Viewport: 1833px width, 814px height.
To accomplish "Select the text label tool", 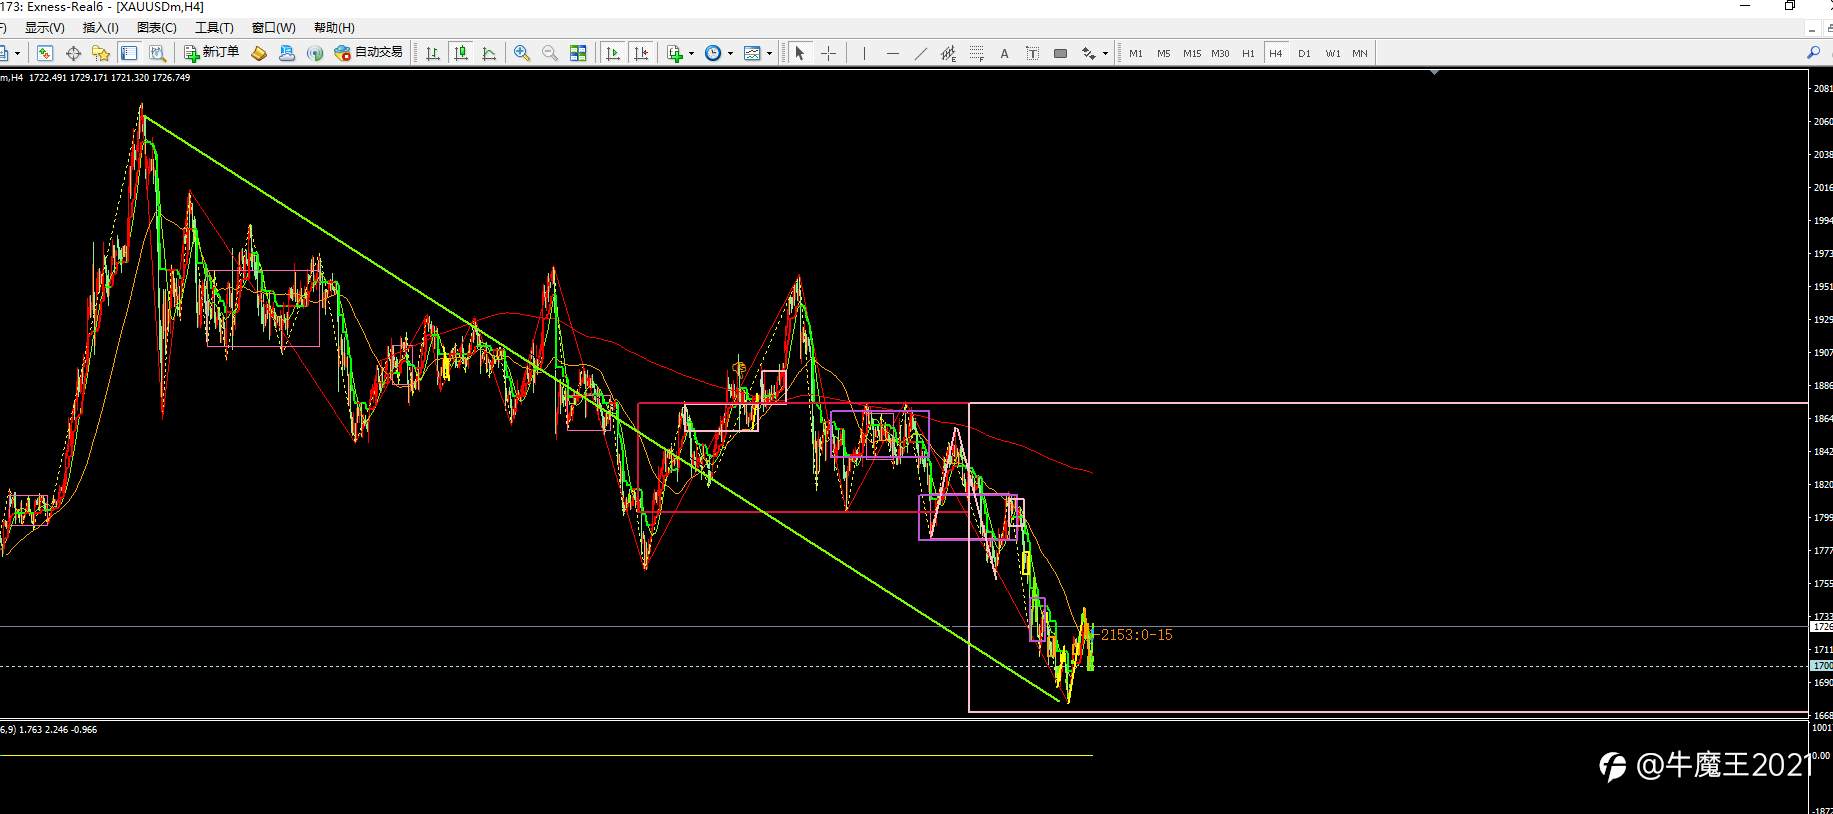I will [x=1033, y=53].
